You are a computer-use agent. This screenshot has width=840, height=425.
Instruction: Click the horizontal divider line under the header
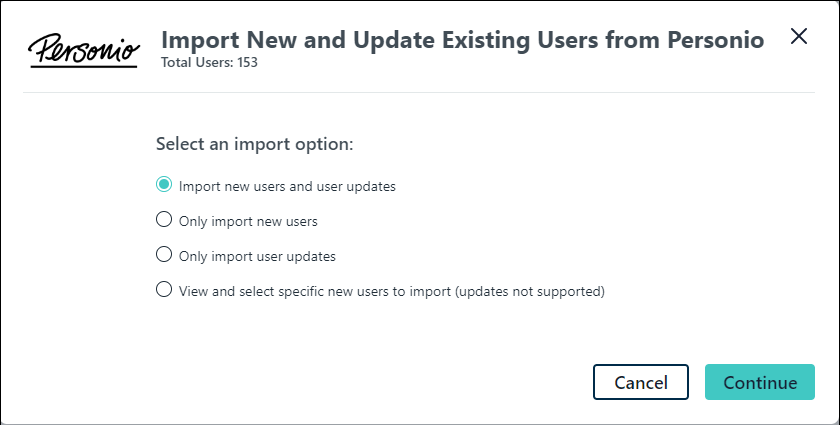(420, 93)
